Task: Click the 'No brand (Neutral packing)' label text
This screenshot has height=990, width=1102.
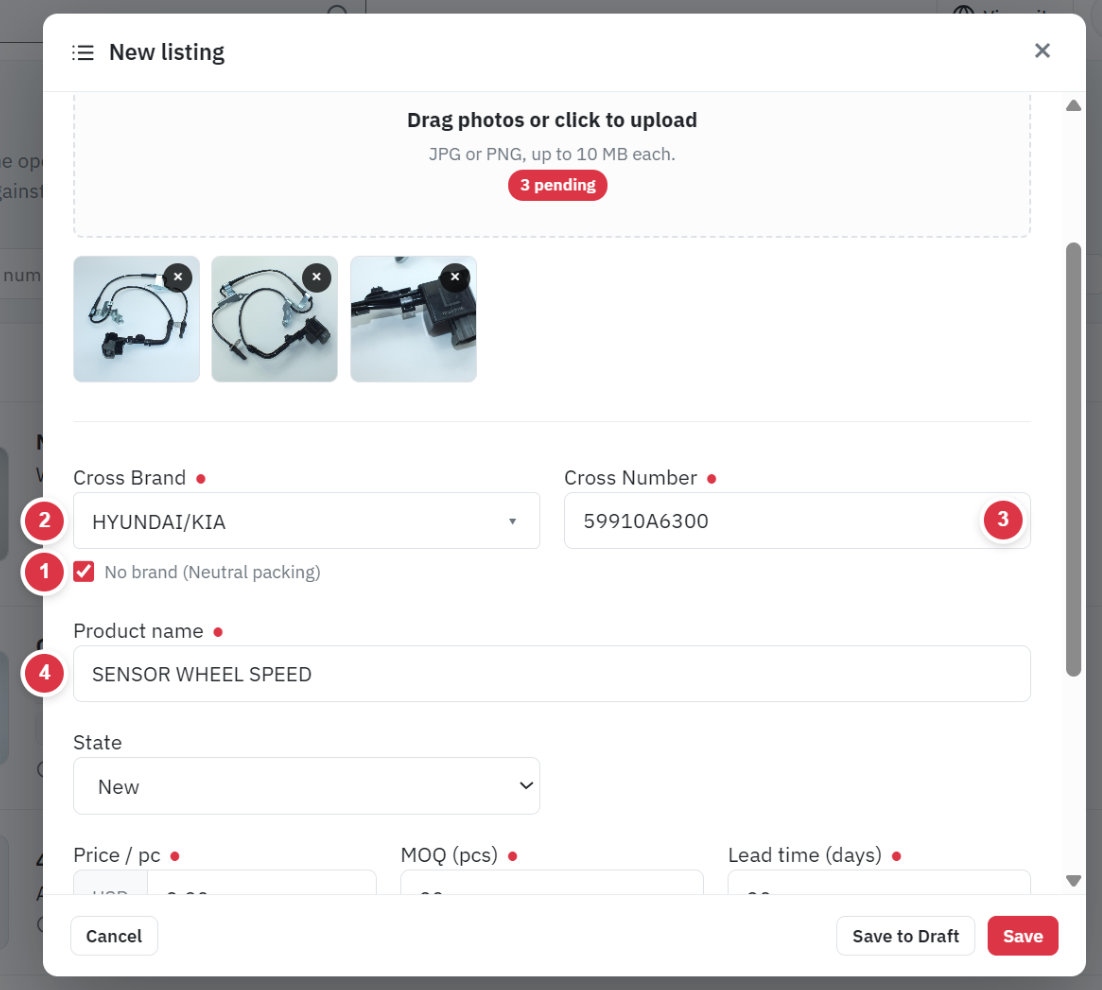Action: point(212,573)
